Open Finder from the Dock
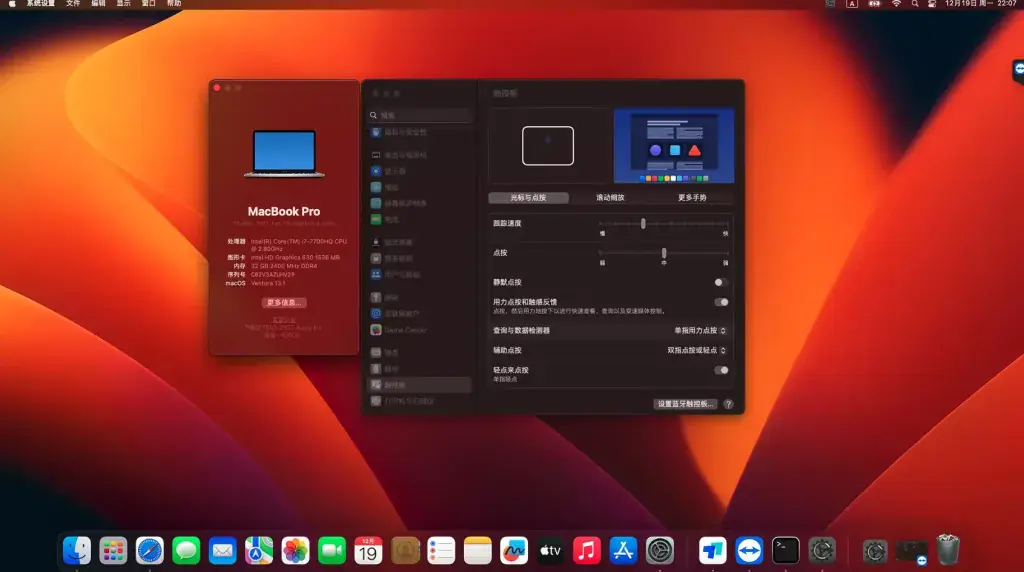 click(77, 550)
